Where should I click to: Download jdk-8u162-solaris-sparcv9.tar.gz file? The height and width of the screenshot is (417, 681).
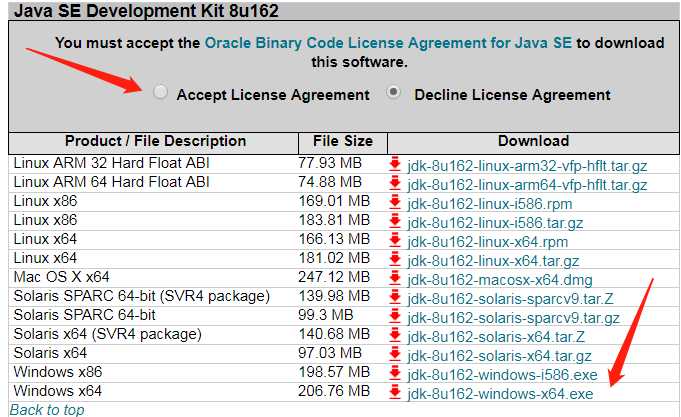(513, 318)
